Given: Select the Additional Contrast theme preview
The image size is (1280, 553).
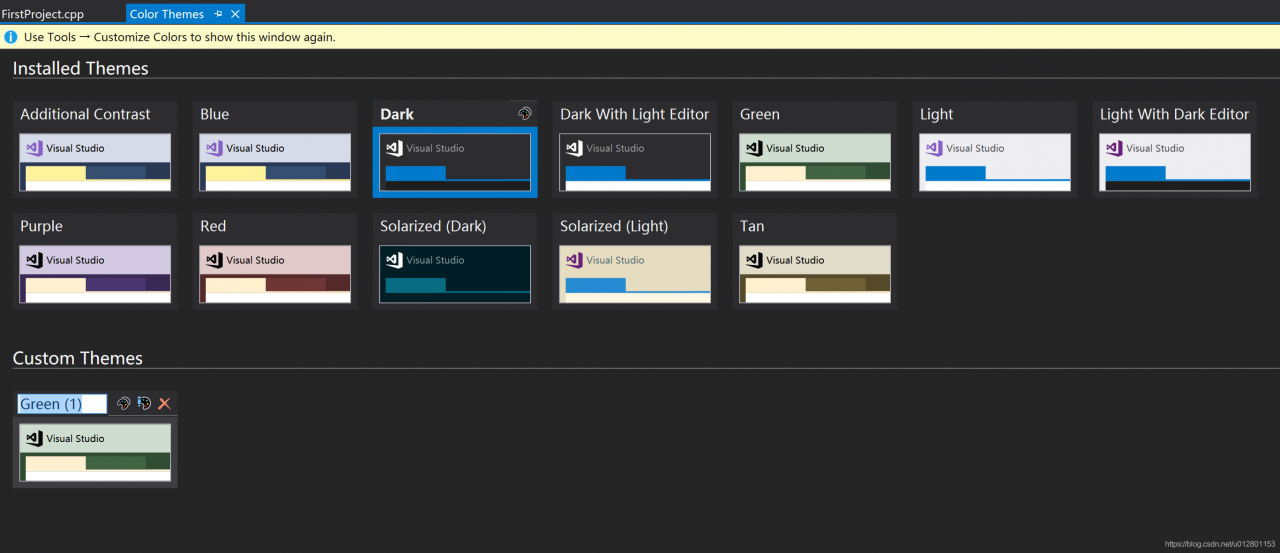Looking at the screenshot, I should pyautogui.click(x=95, y=162).
